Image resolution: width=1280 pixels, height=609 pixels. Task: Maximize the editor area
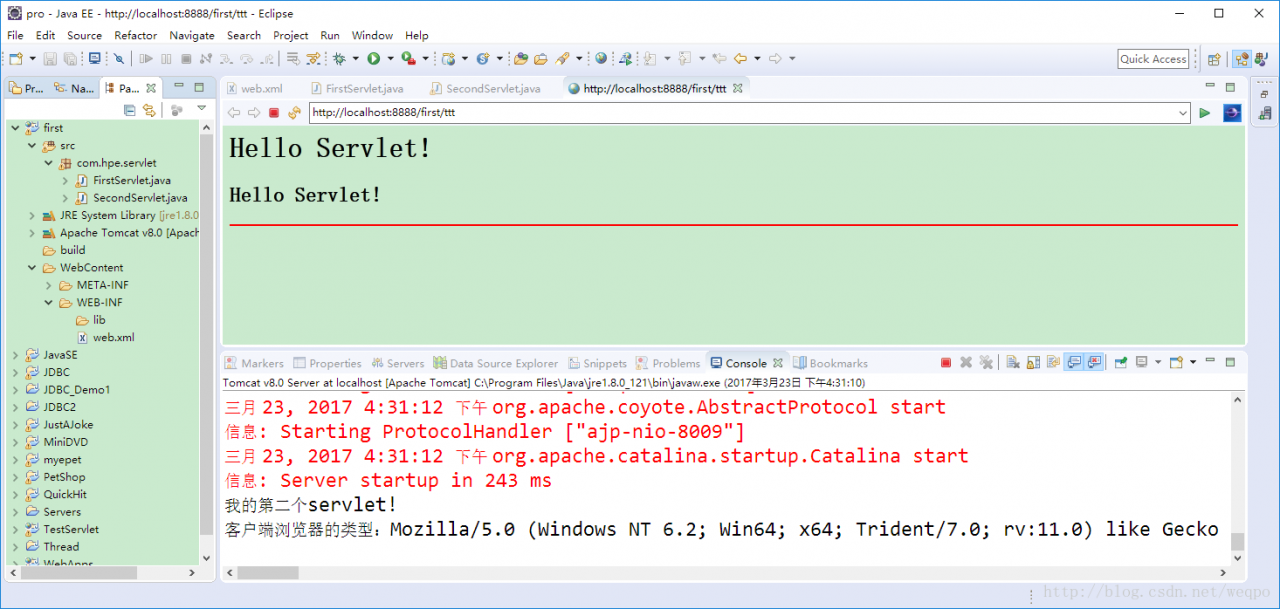(1230, 88)
